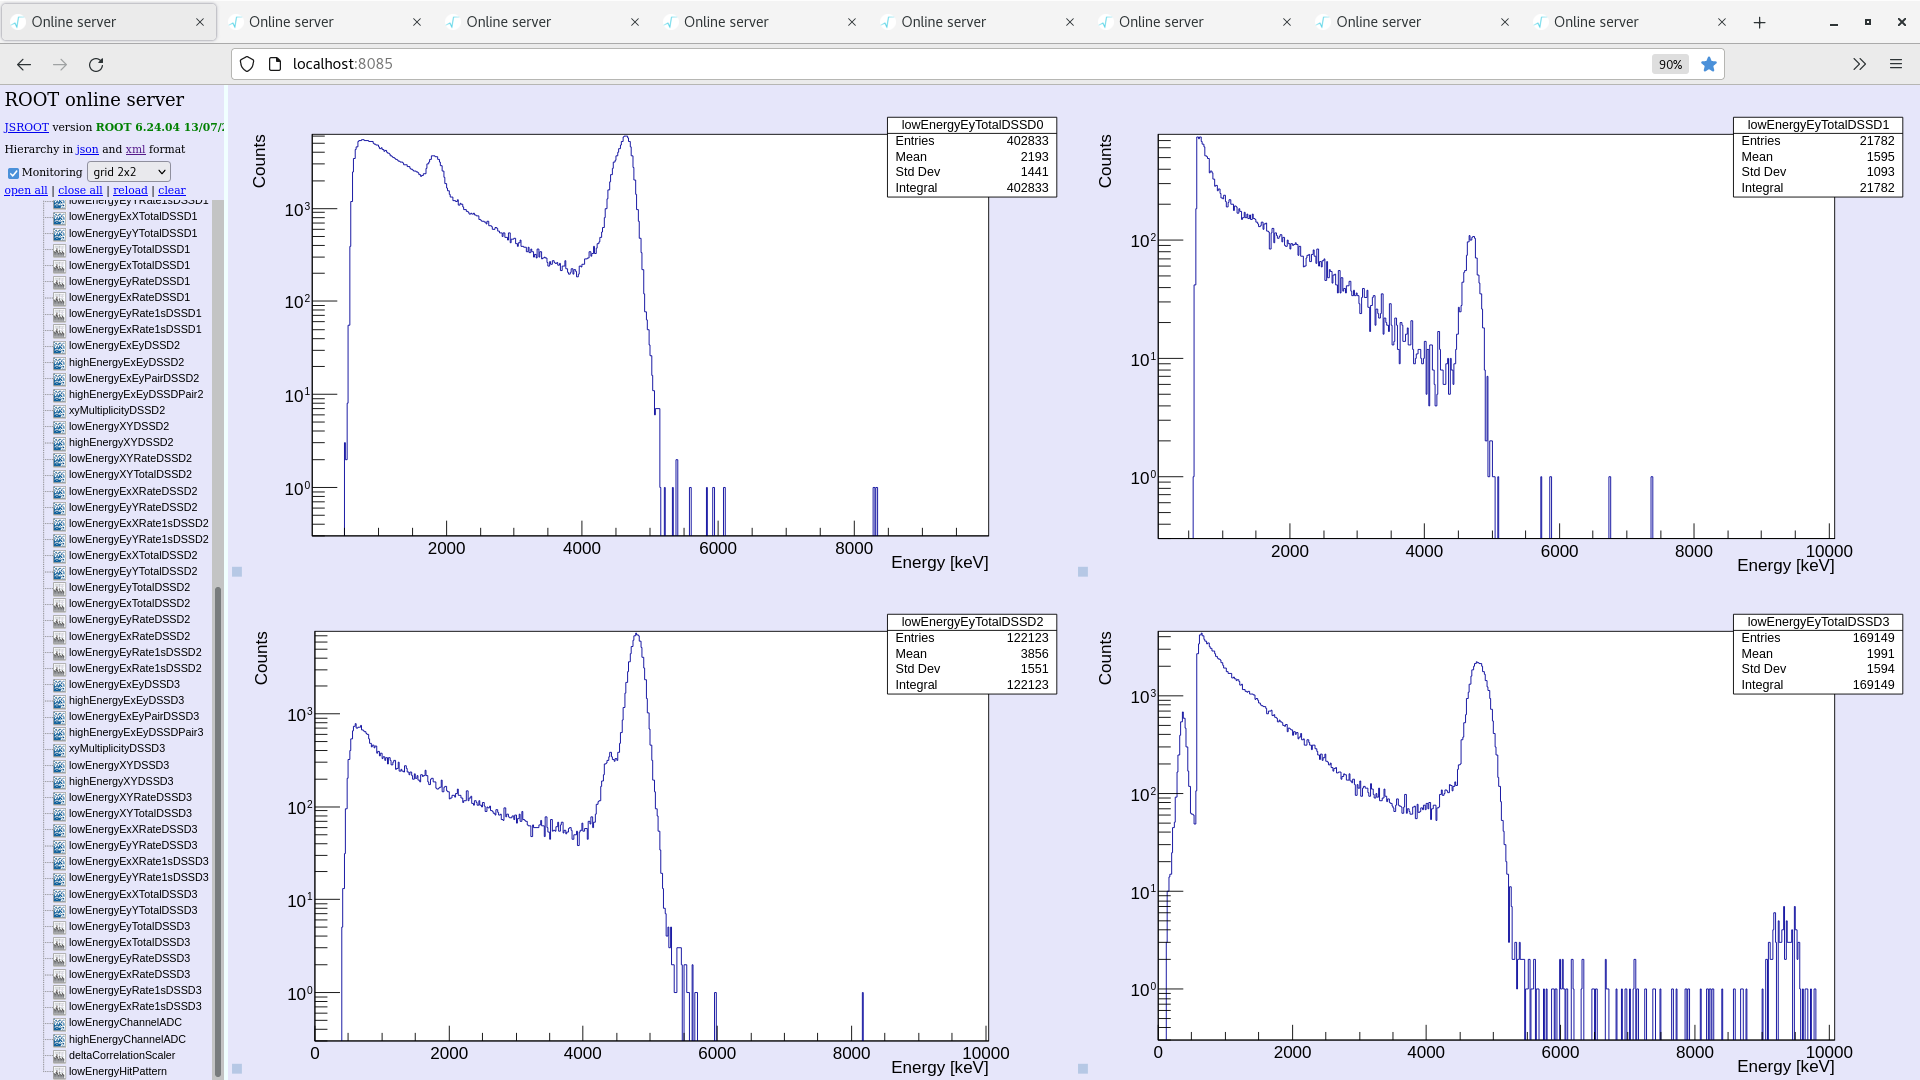Image resolution: width=1920 pixels, height=1080 pixels.
Task: Toggle the Monitoring checkbox
Action: click(13, 172)
